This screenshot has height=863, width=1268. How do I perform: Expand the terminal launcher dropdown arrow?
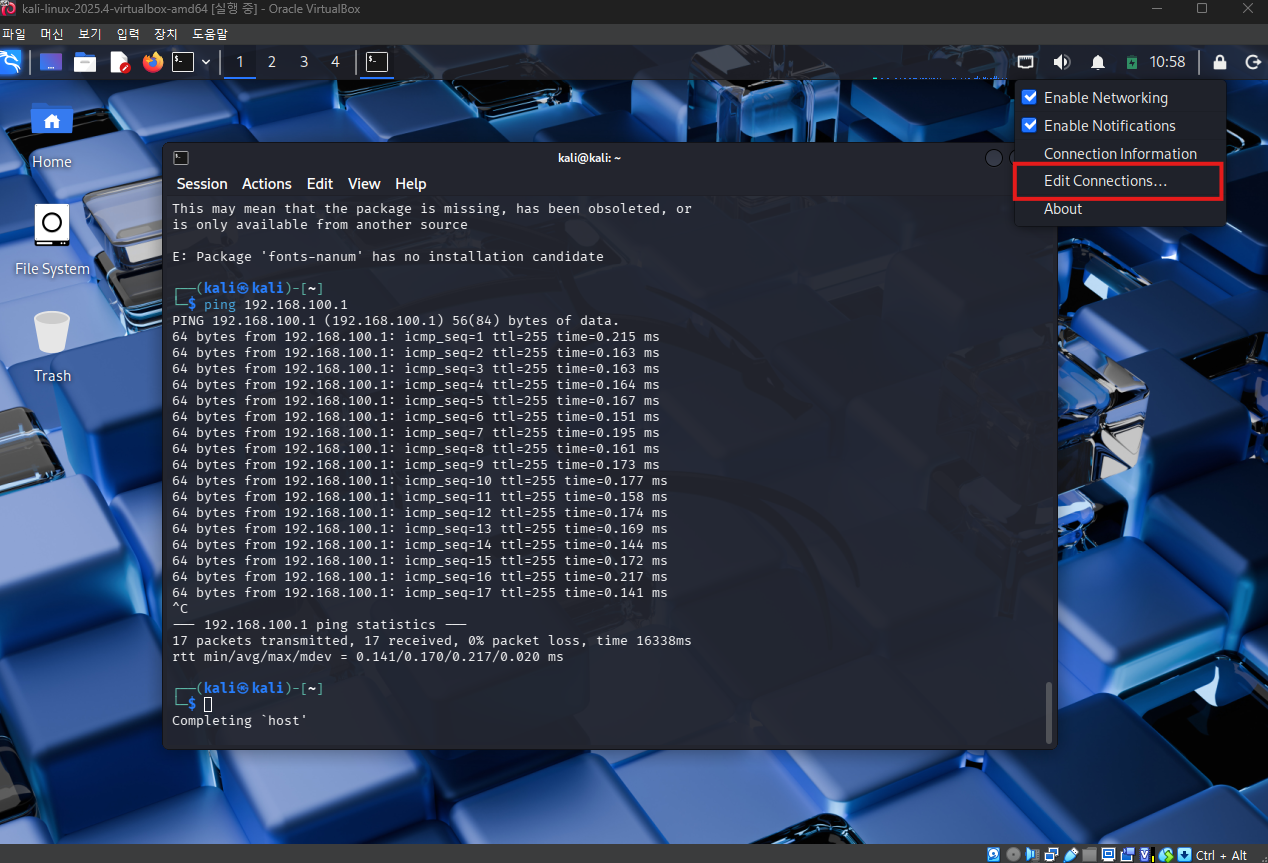pyautogui.click(x=206, y=62)
